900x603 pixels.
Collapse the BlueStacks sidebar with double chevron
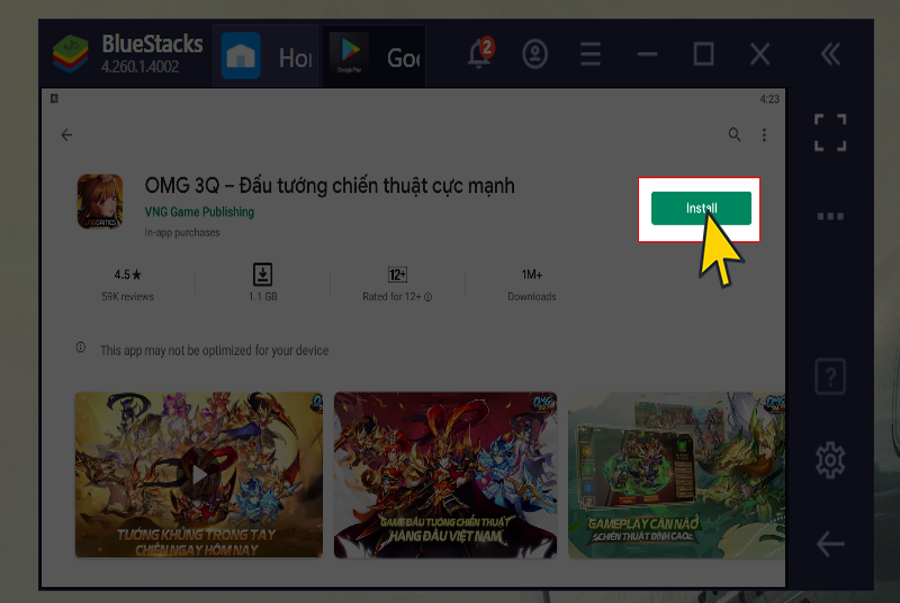[830, 55]
